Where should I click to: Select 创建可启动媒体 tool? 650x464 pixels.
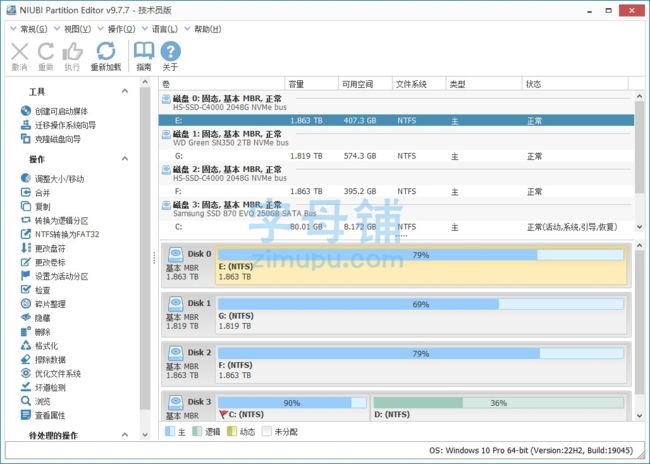point(54,111)
